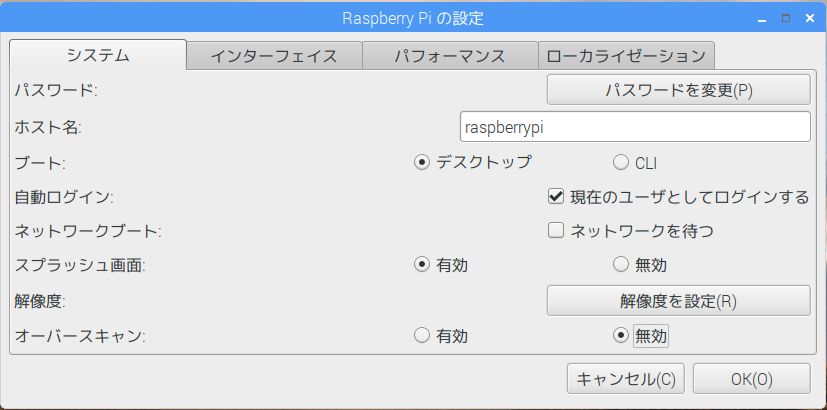Viewport: 827px width, 410px height.
Task: Click the 自動ログイン: label
Action: (64, 198)
